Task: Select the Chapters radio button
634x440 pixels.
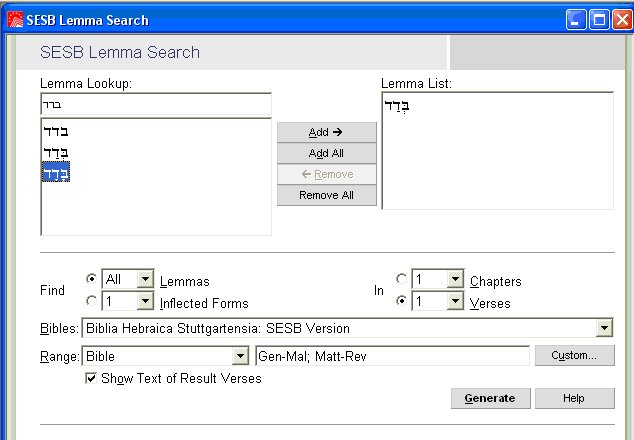Action: [x=402, y=279]
